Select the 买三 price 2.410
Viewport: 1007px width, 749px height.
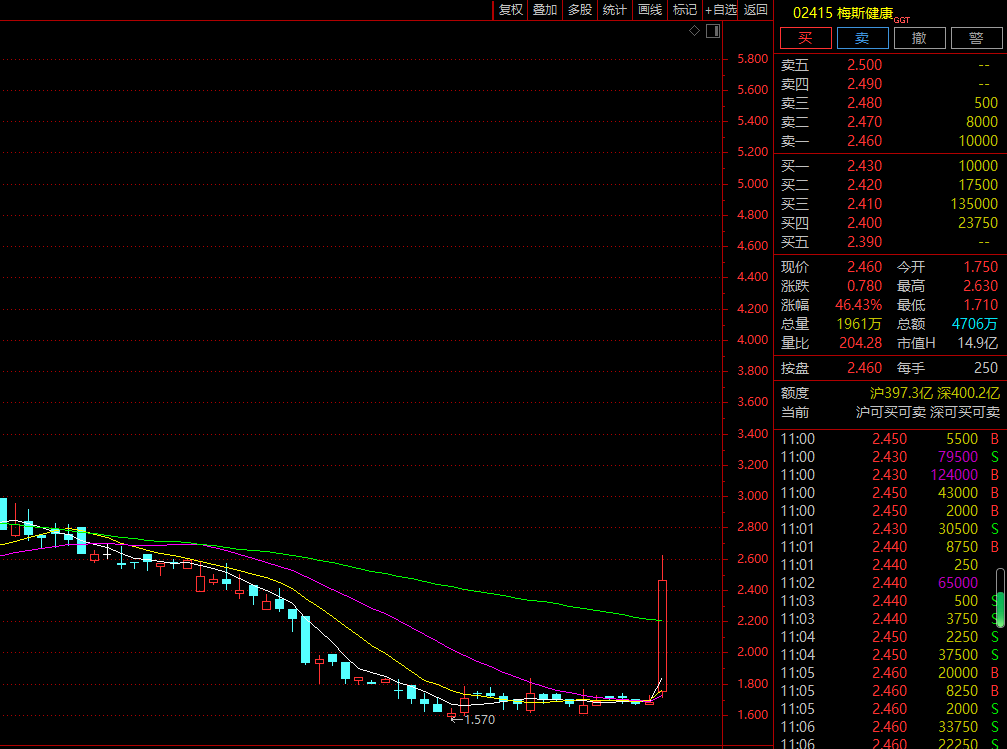coord(864,204)
